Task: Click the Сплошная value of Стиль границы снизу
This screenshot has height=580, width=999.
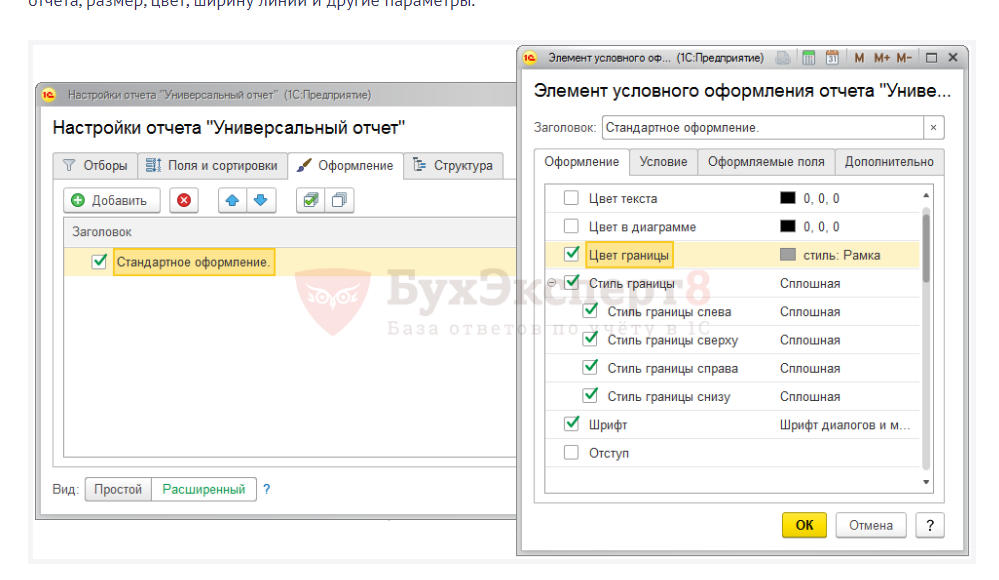Action: point(810,396)
